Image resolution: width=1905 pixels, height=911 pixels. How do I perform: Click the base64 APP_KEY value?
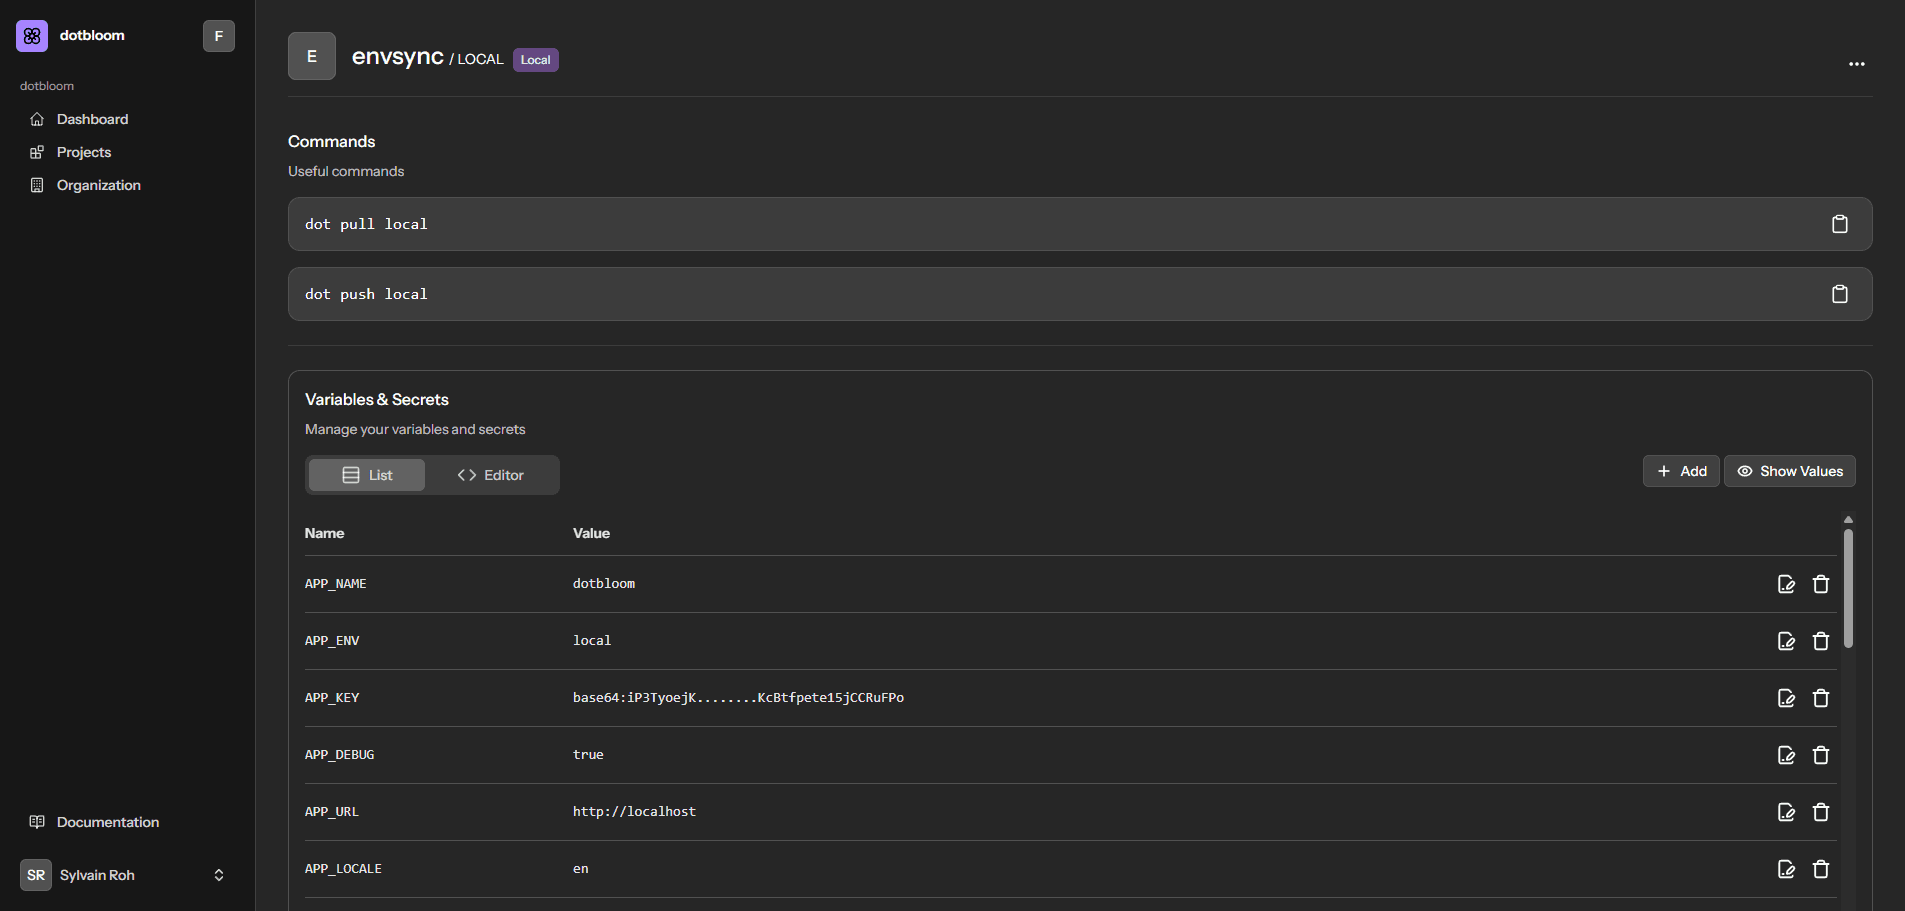(x=738, y=698)
